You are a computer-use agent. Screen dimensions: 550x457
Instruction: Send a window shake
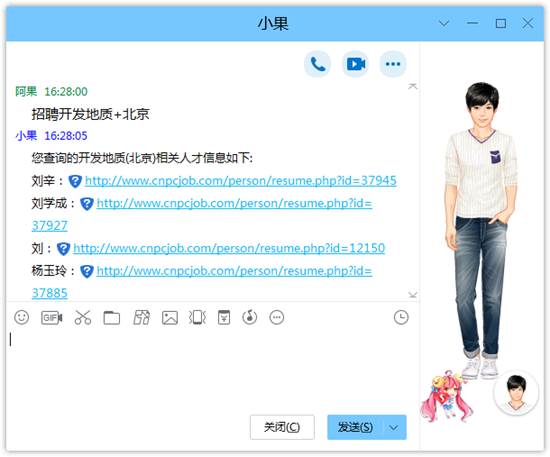(x=197, y=318)
